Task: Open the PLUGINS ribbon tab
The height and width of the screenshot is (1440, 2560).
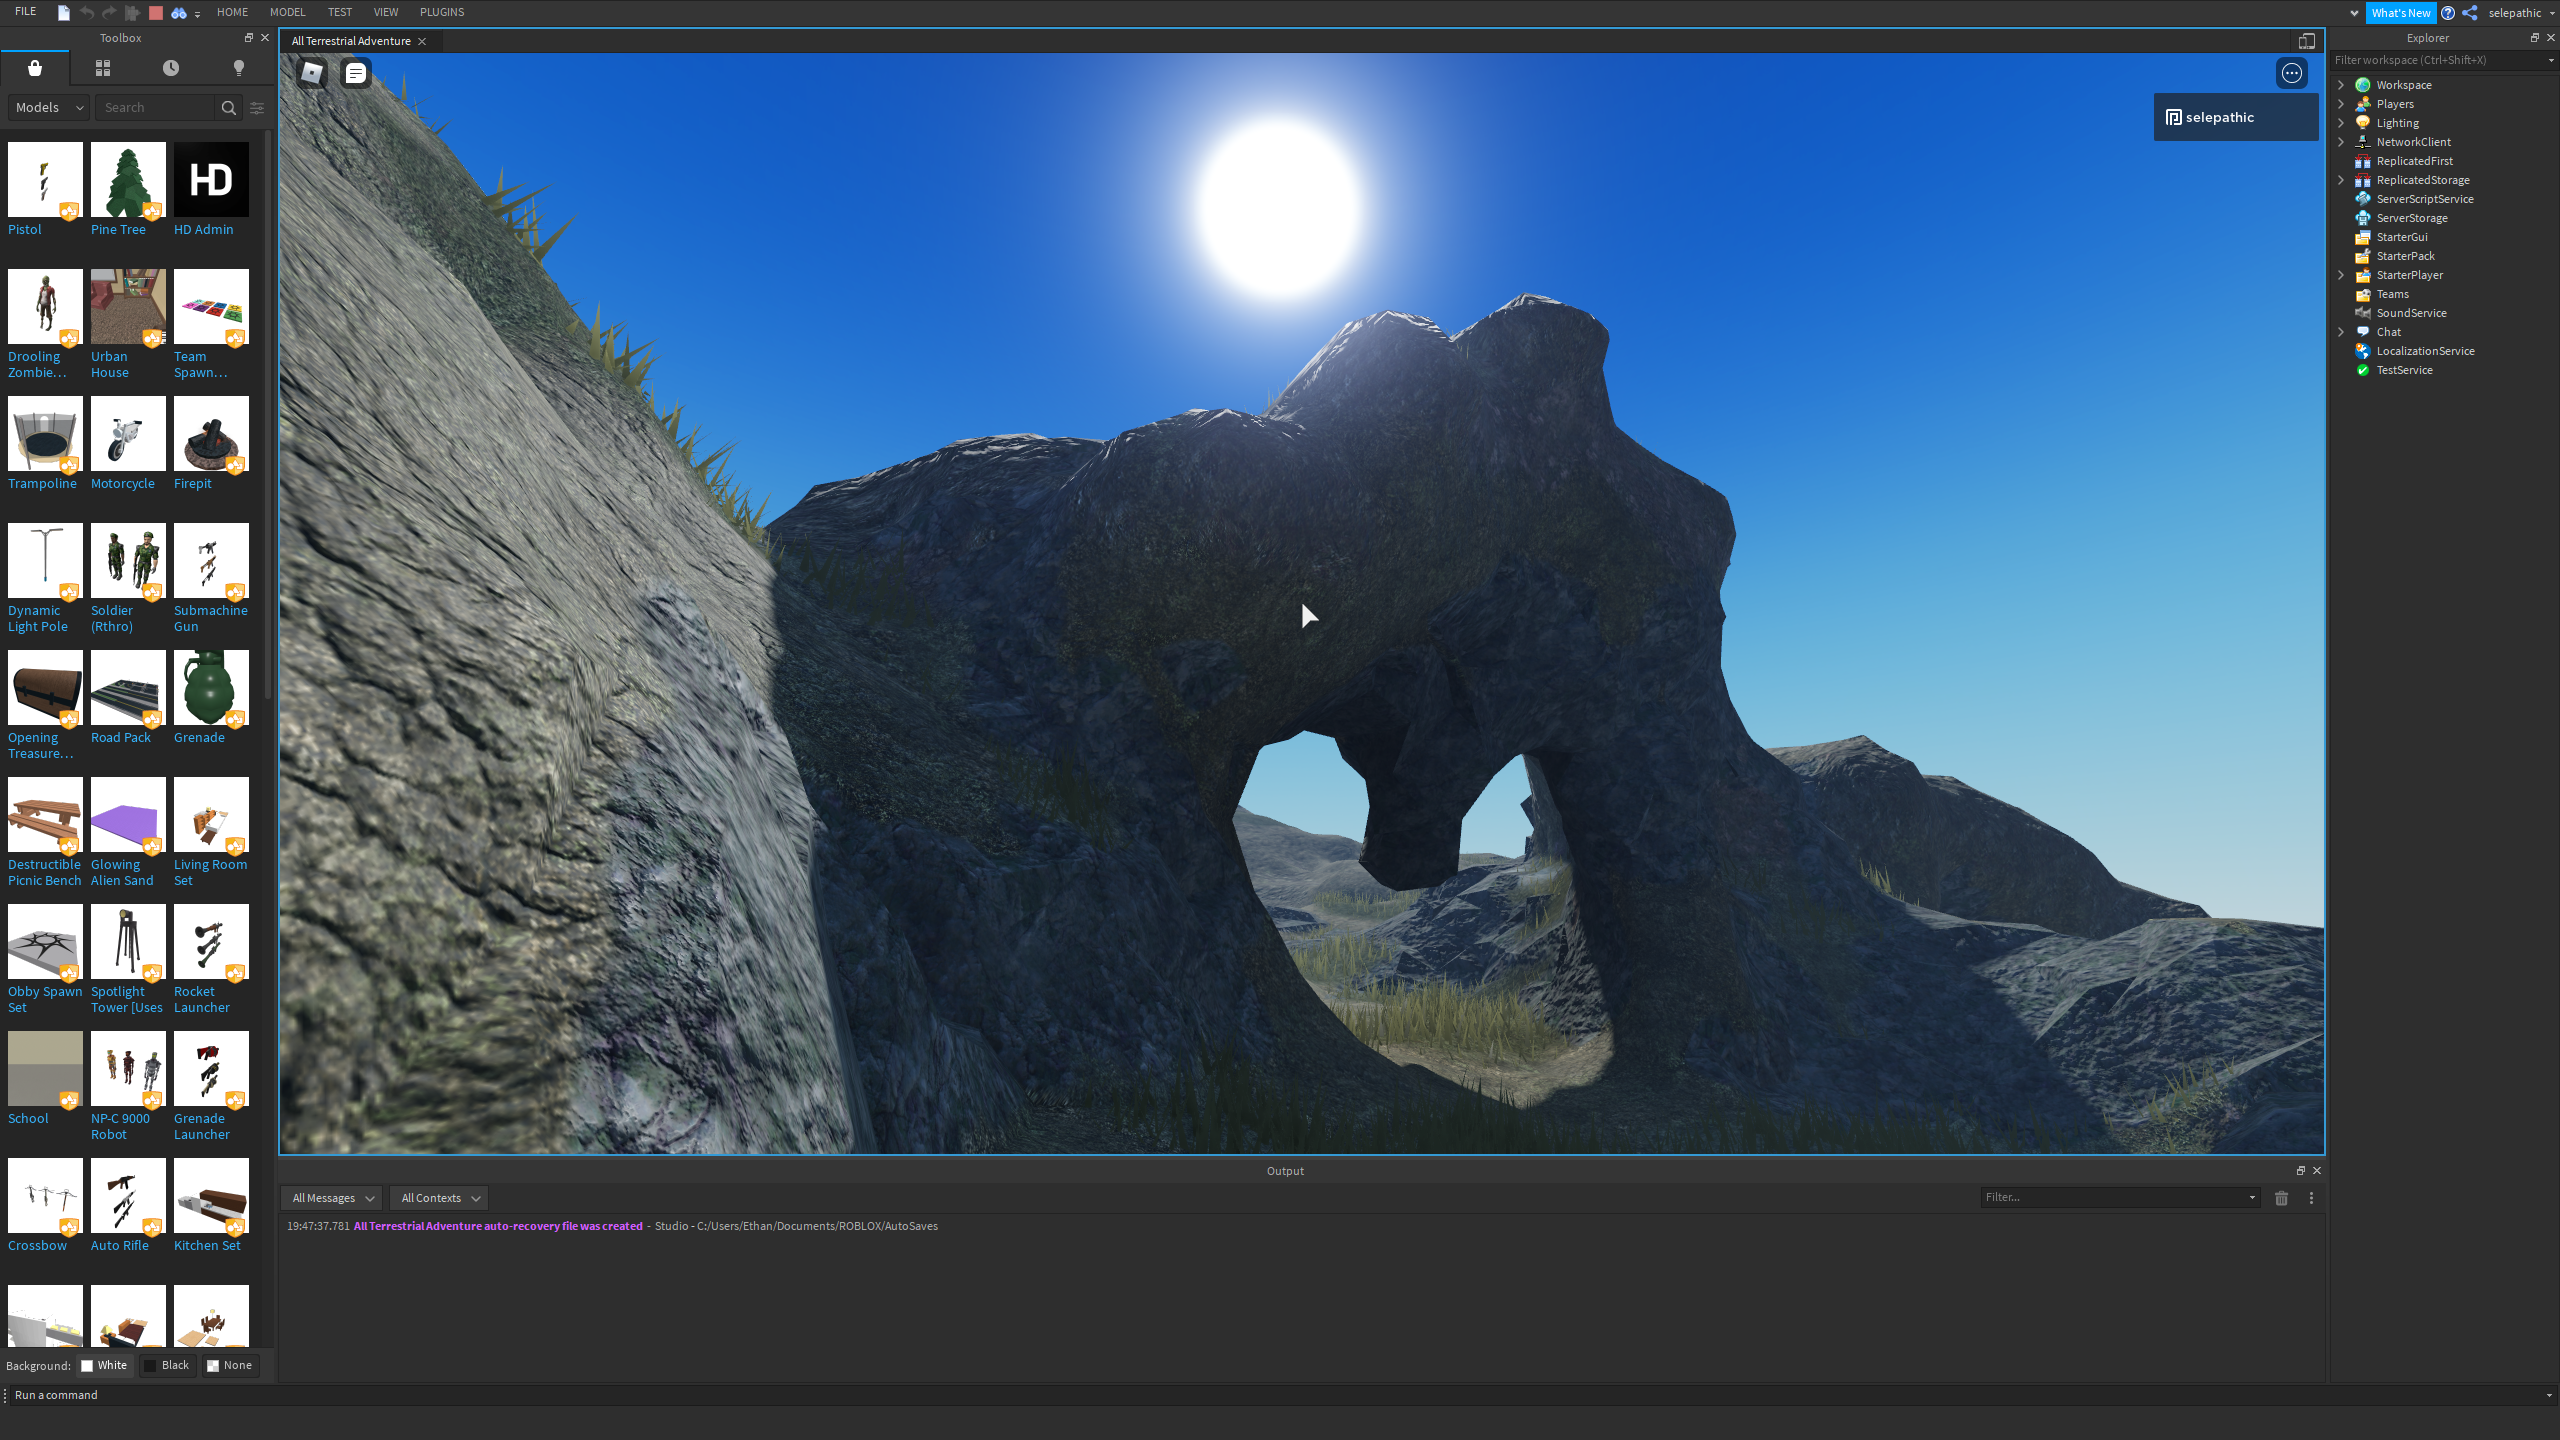Action: 442,12
